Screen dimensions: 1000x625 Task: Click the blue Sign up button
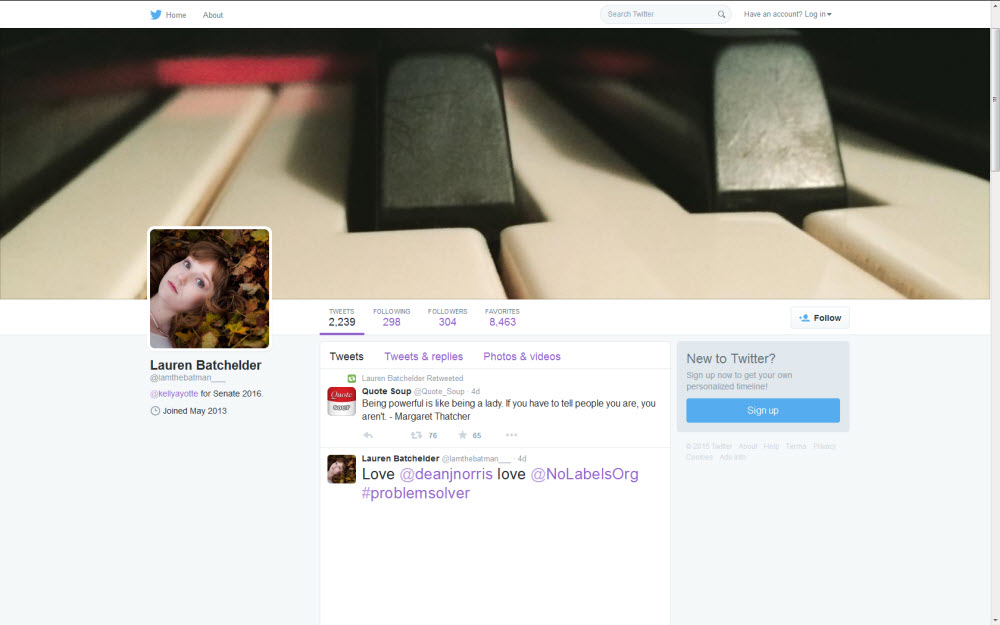click(762, 410)
